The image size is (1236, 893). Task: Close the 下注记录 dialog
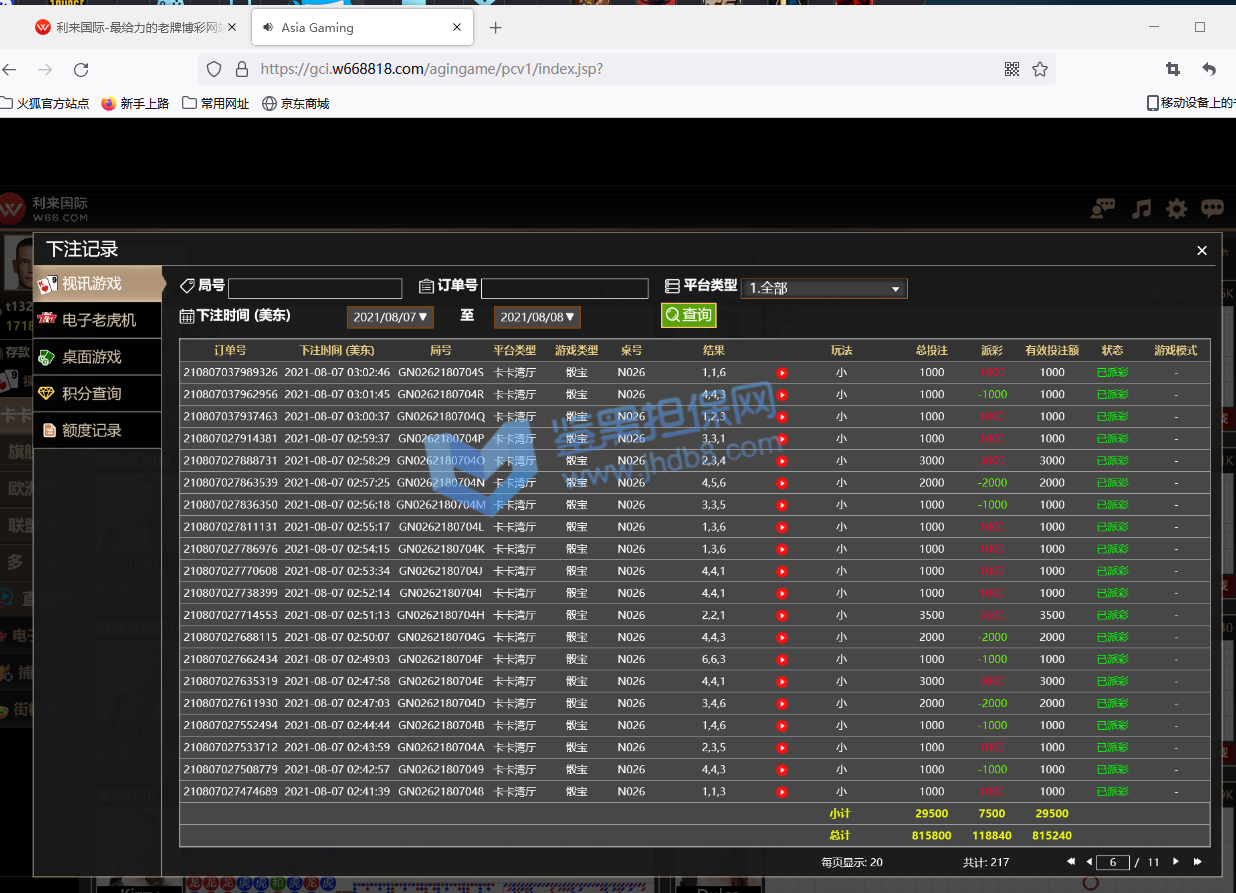(1202, 251)
